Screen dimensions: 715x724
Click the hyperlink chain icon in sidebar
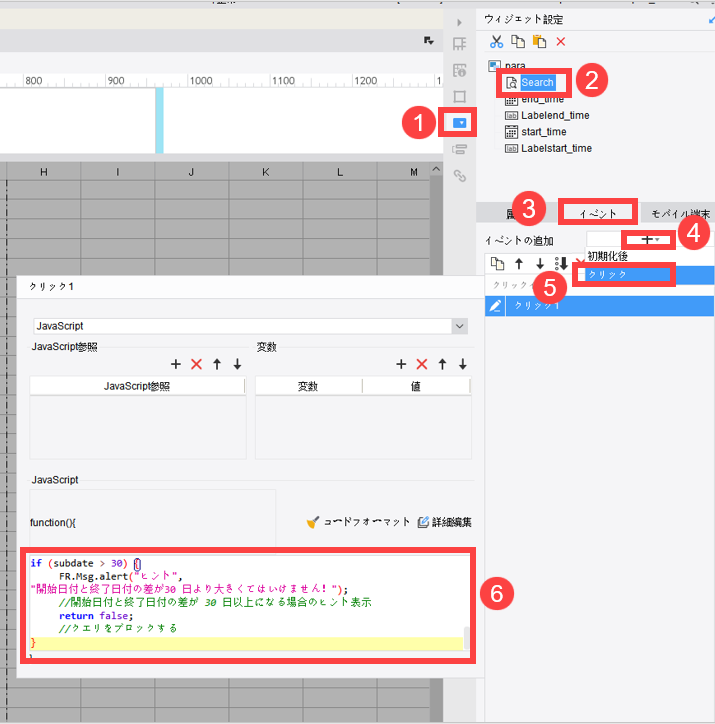(459, 176)
